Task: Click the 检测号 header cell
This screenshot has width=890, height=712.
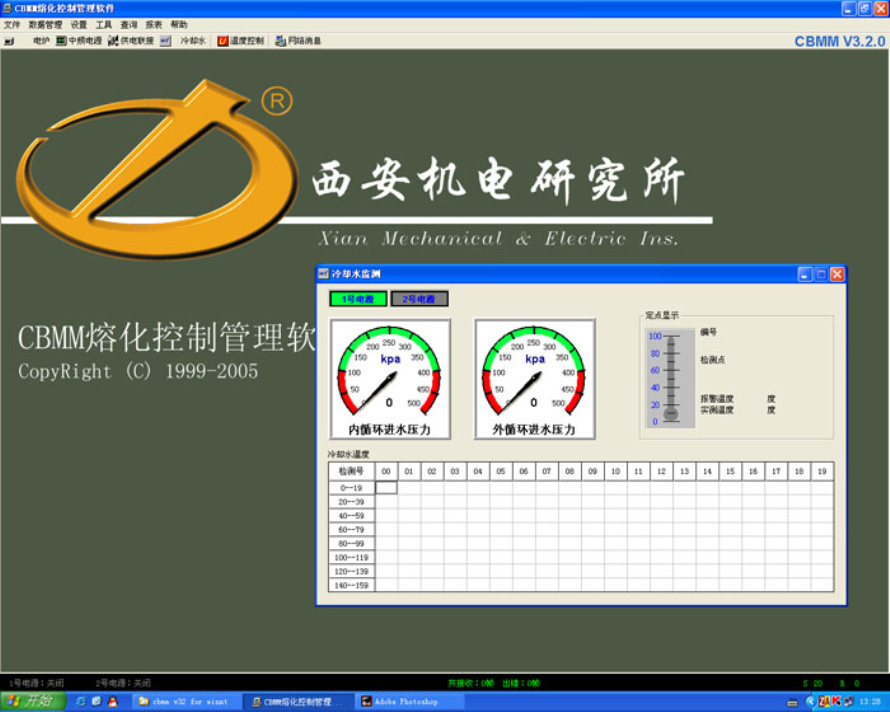Action: tap(351, 471)
